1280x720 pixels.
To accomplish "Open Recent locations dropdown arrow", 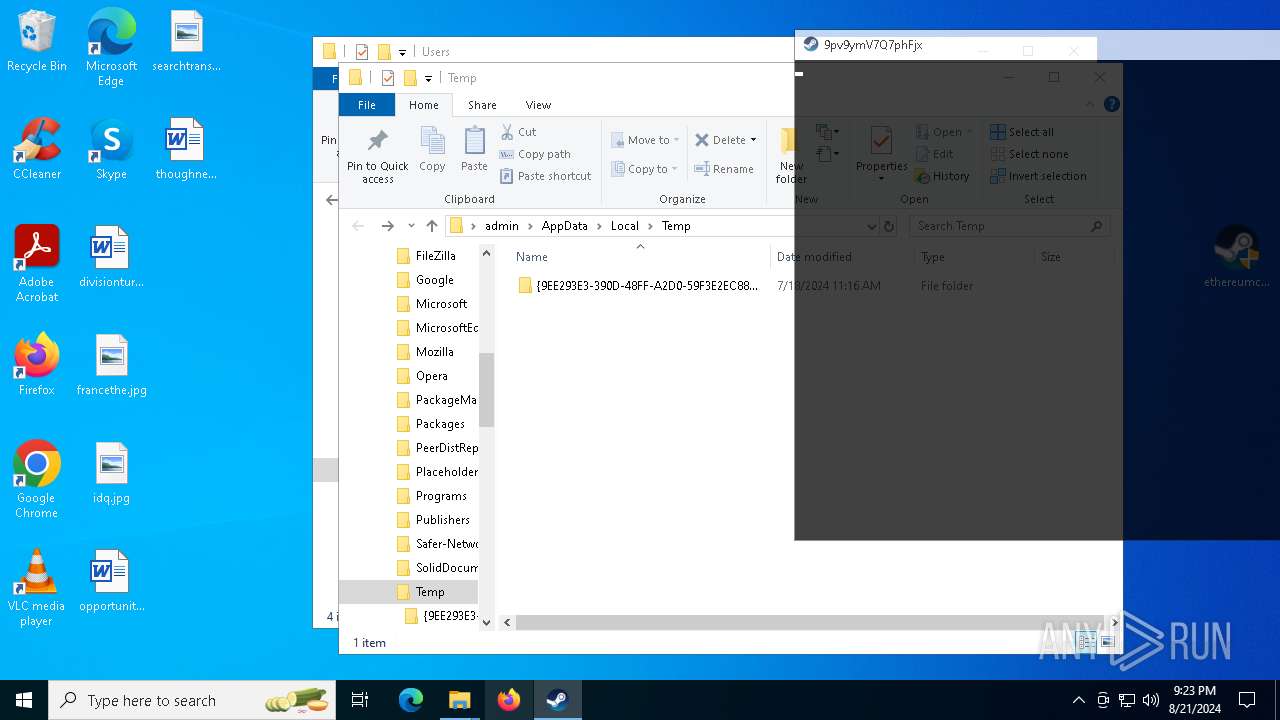I will pyautogui.click(x=411, y=226).
